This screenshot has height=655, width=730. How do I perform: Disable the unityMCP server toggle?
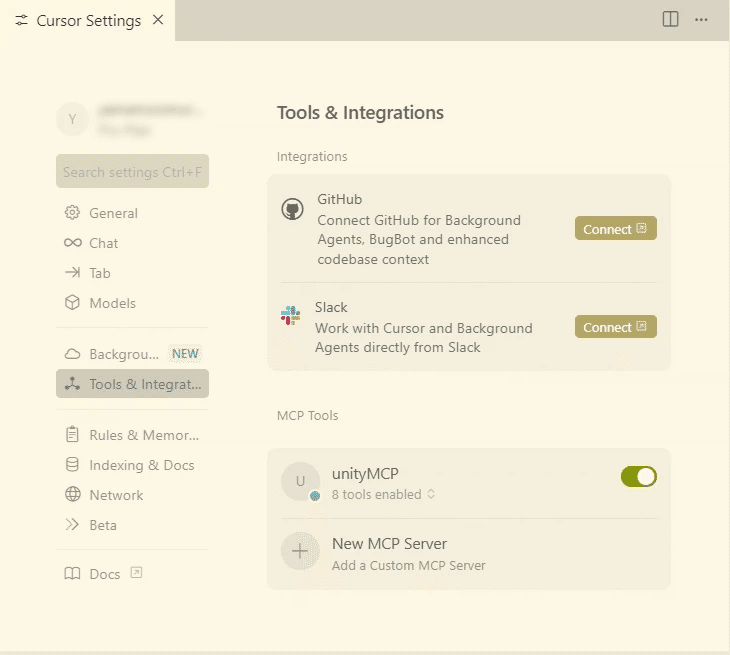pos(639,477)
